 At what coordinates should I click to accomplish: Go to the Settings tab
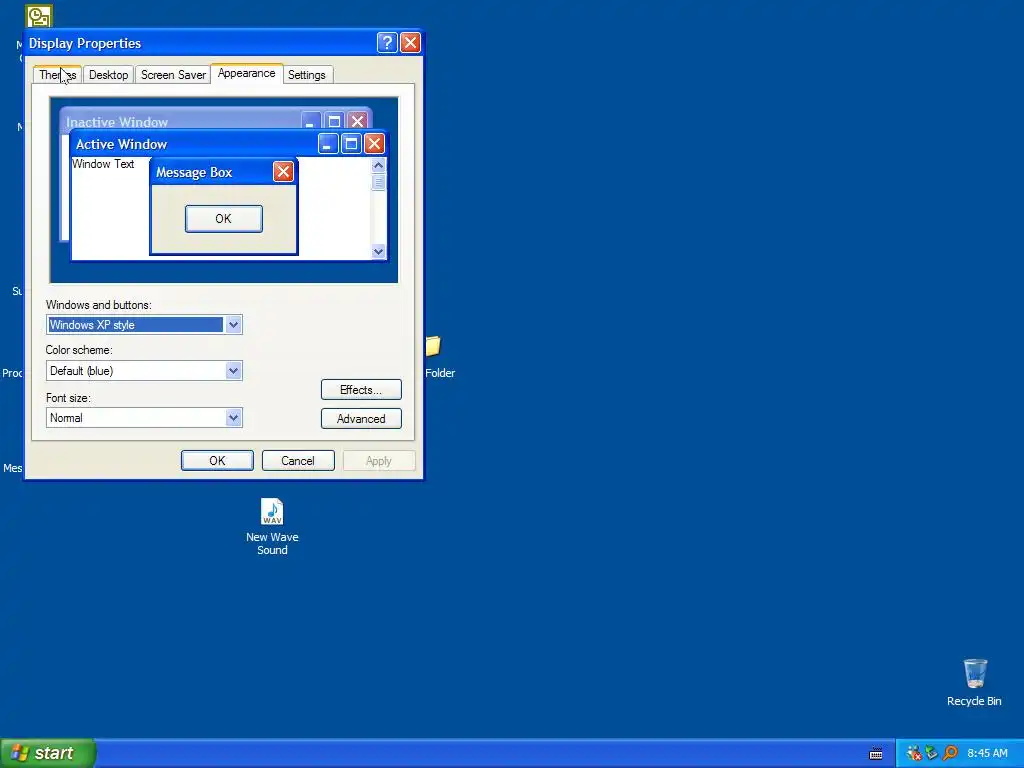coord(306,74)
